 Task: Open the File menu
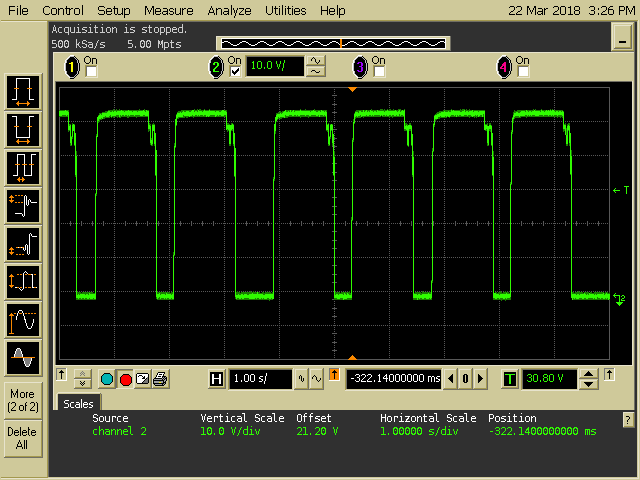point(18,10)
